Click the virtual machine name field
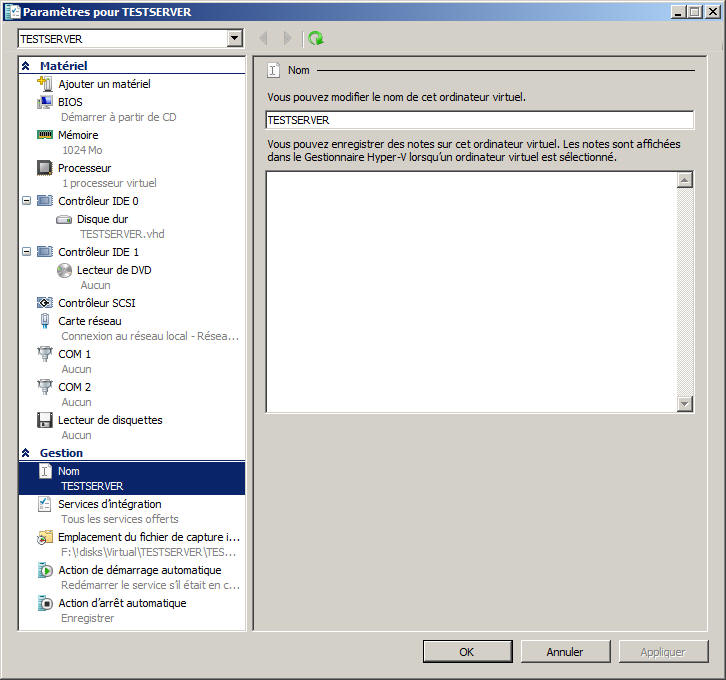726x680 pixels. [480, 120]
